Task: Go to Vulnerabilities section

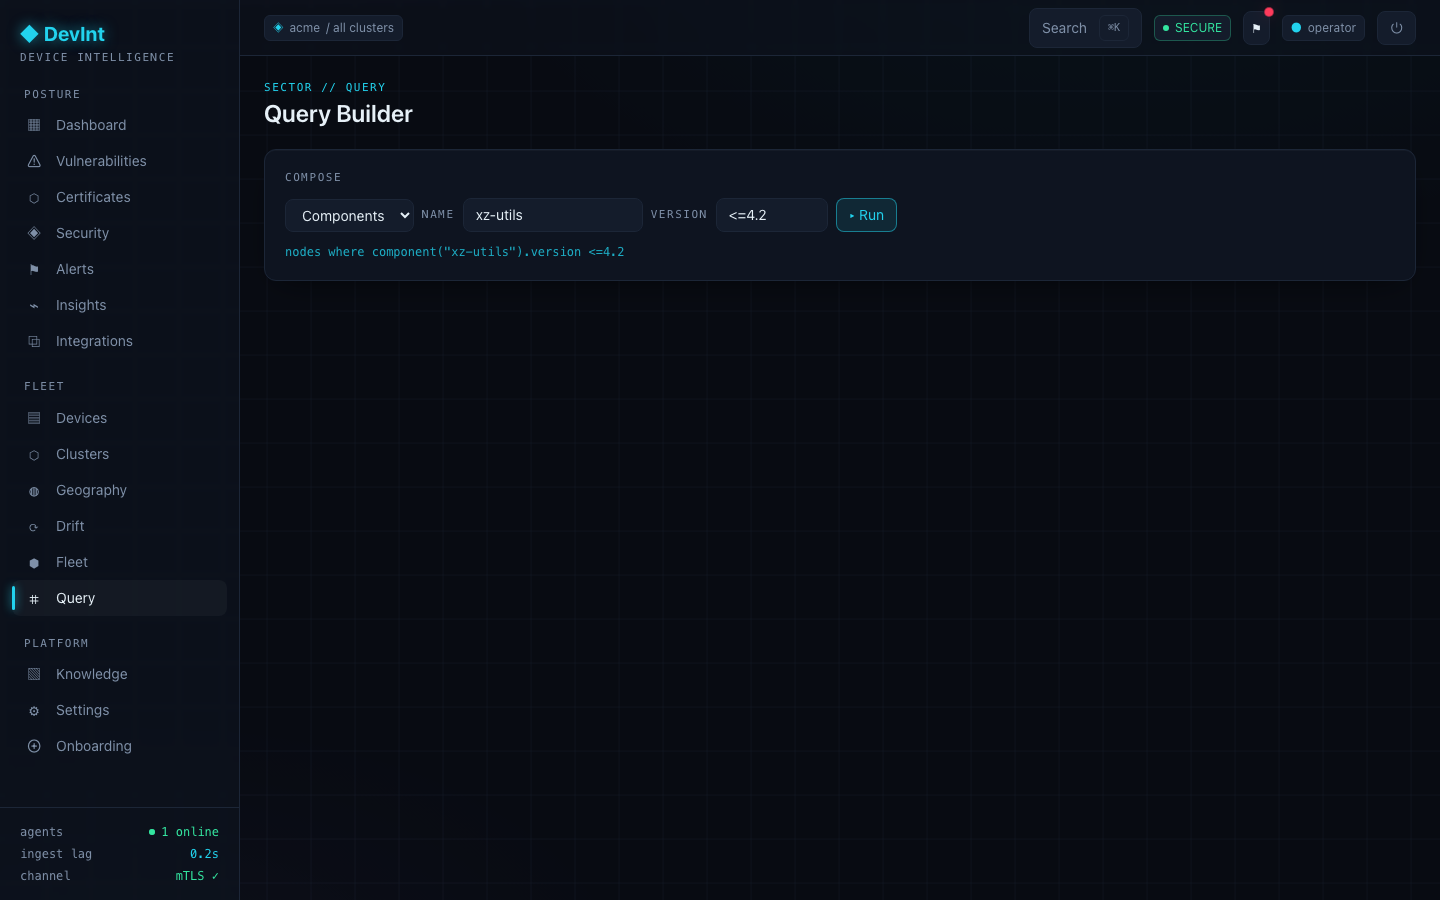Action: pos(119,161)
